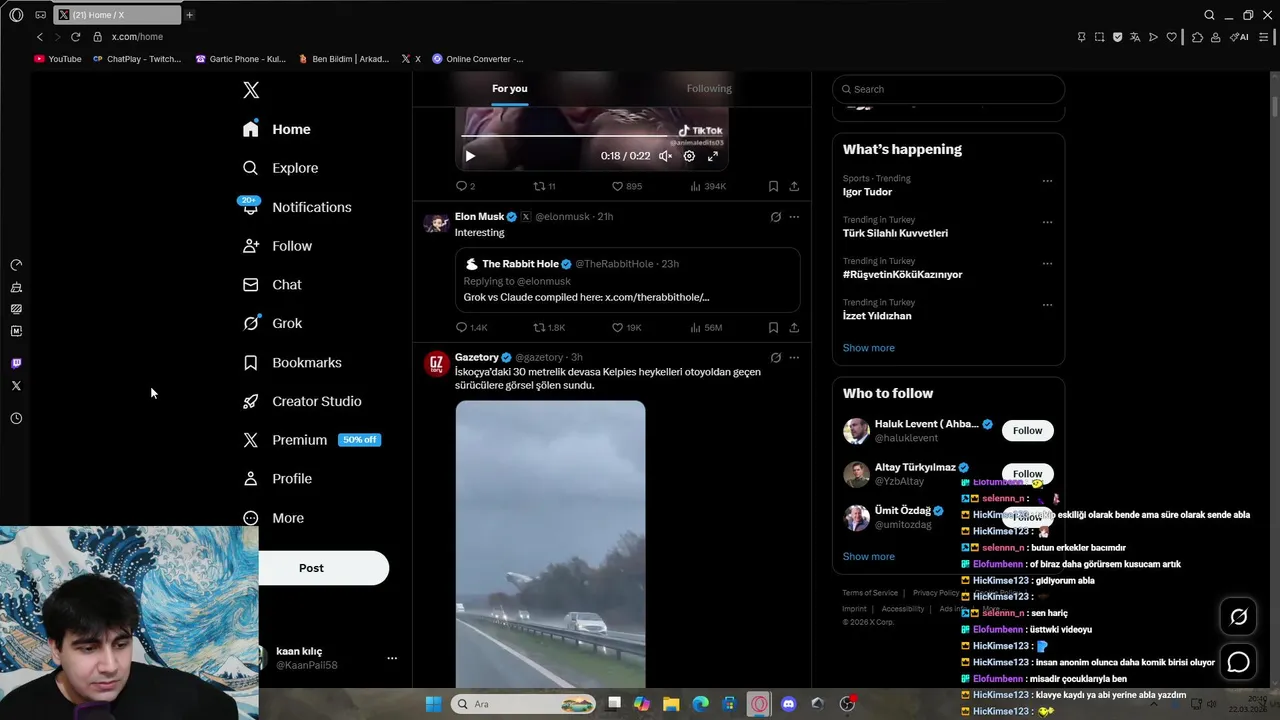The height and width of the screenshot is (720, 1280).
Task: Follow Altay Türkyılmaz
Action: (1027, 473)
